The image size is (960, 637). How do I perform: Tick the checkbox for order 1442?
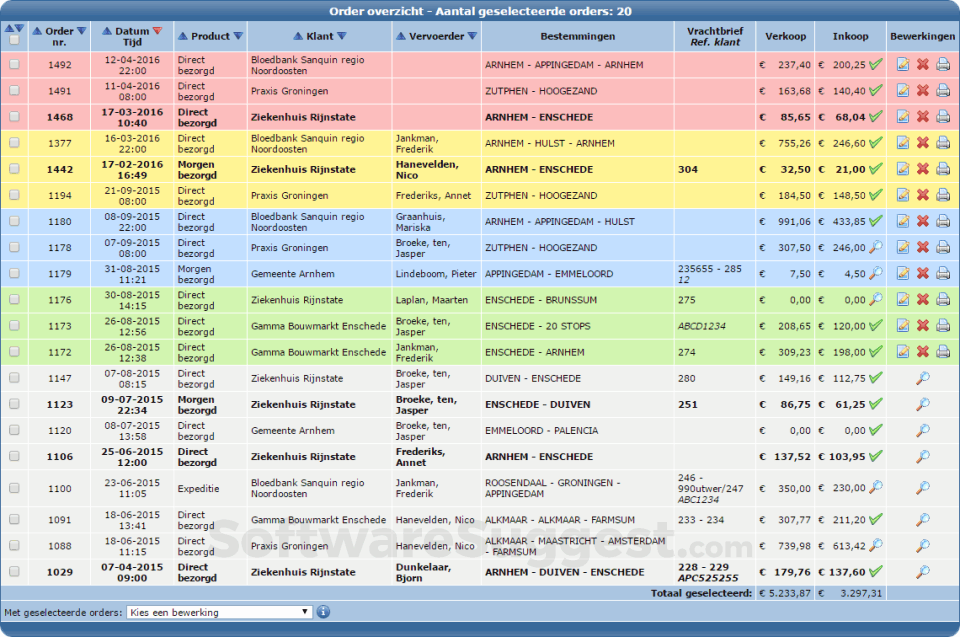[x=14, y=169]
